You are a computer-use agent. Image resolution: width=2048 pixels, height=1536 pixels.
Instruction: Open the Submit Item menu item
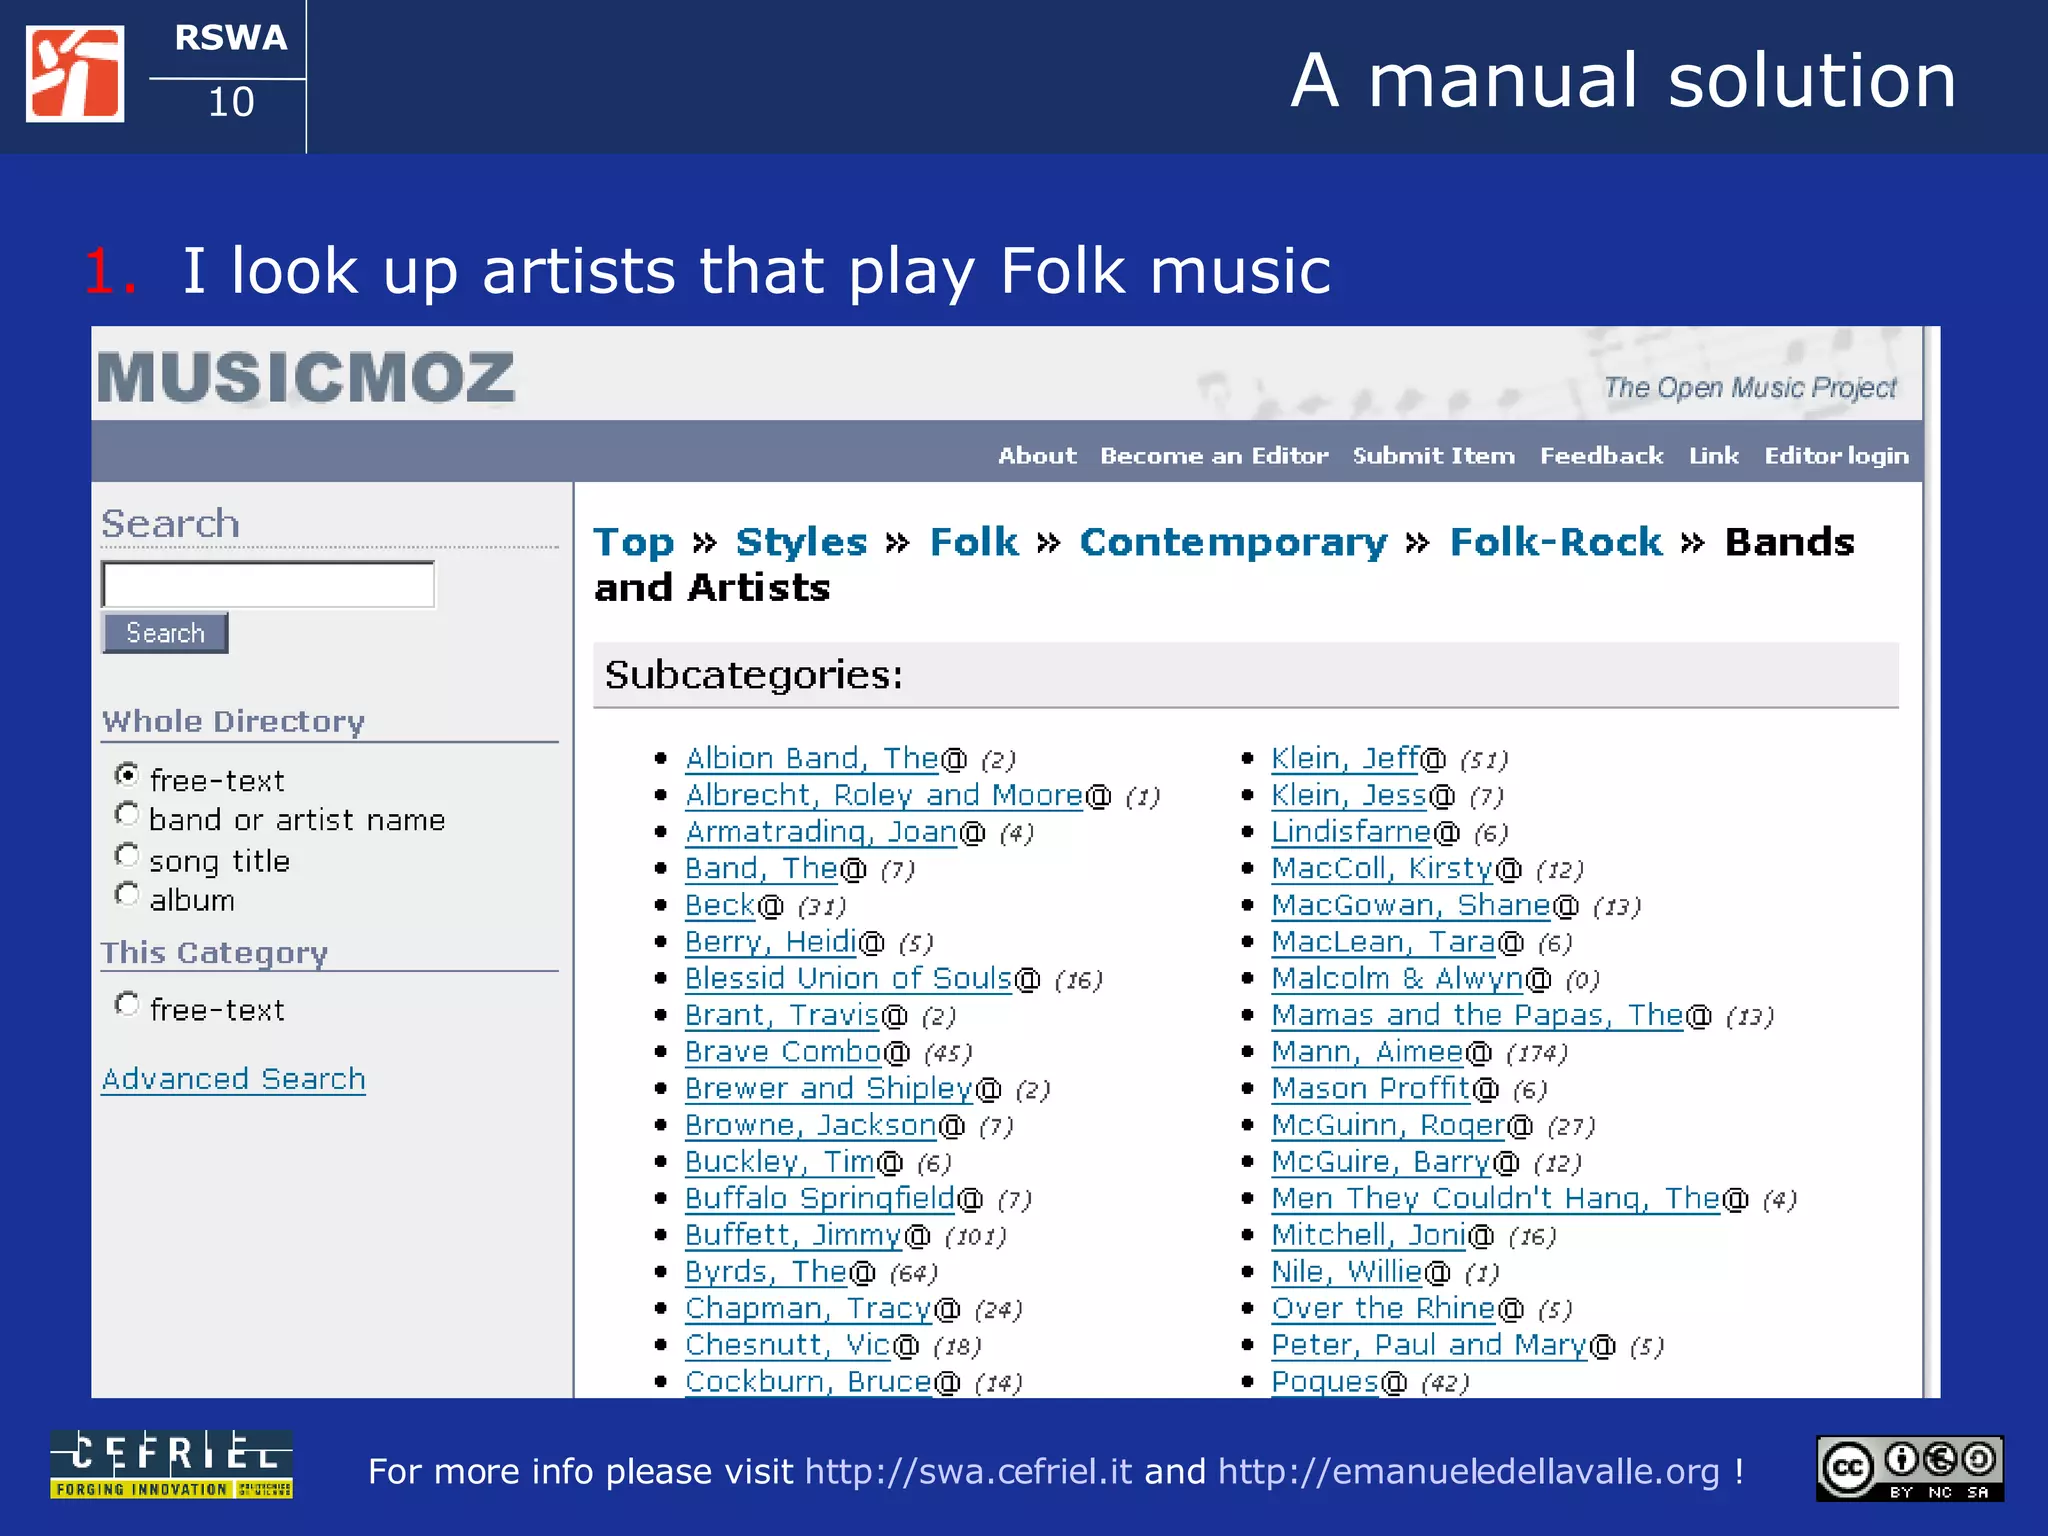click(1434, 455)
